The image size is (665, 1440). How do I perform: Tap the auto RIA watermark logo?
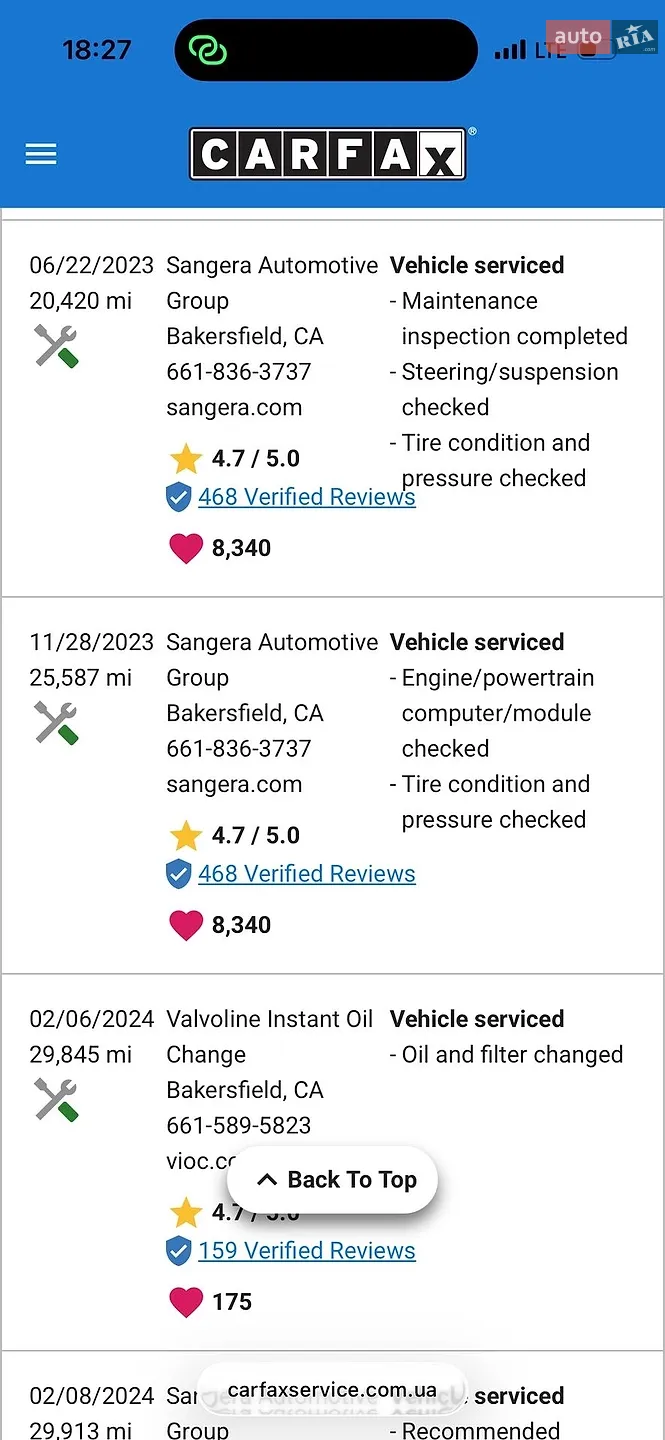(602, 37)
